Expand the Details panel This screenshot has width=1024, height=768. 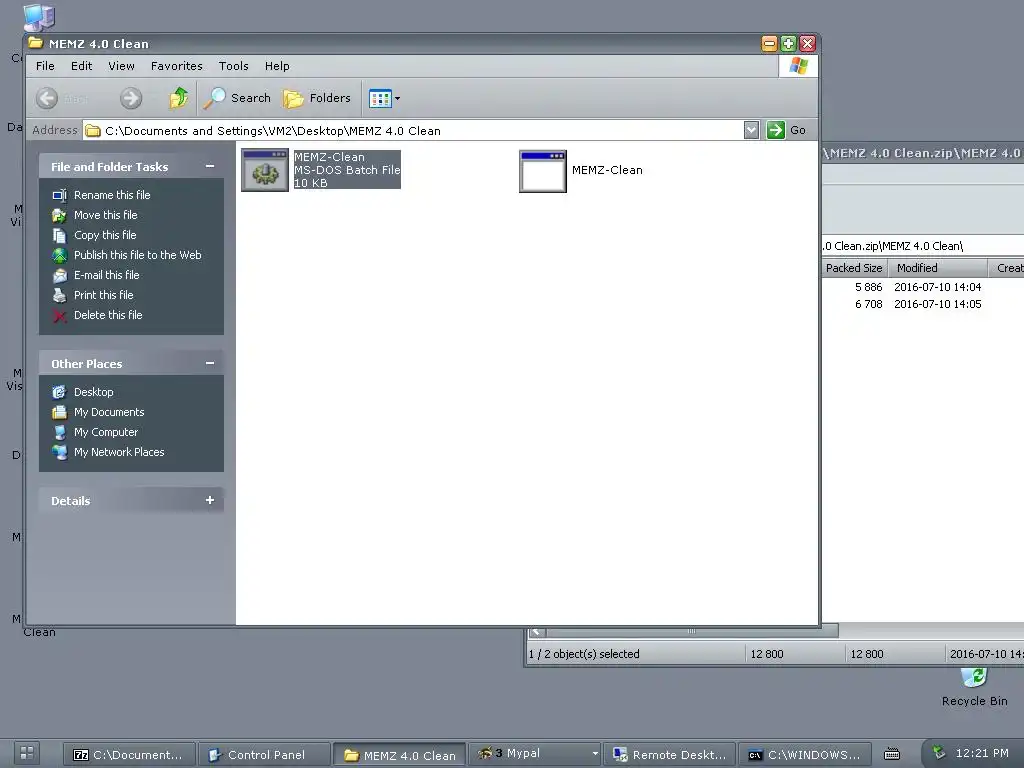[210, 500]
